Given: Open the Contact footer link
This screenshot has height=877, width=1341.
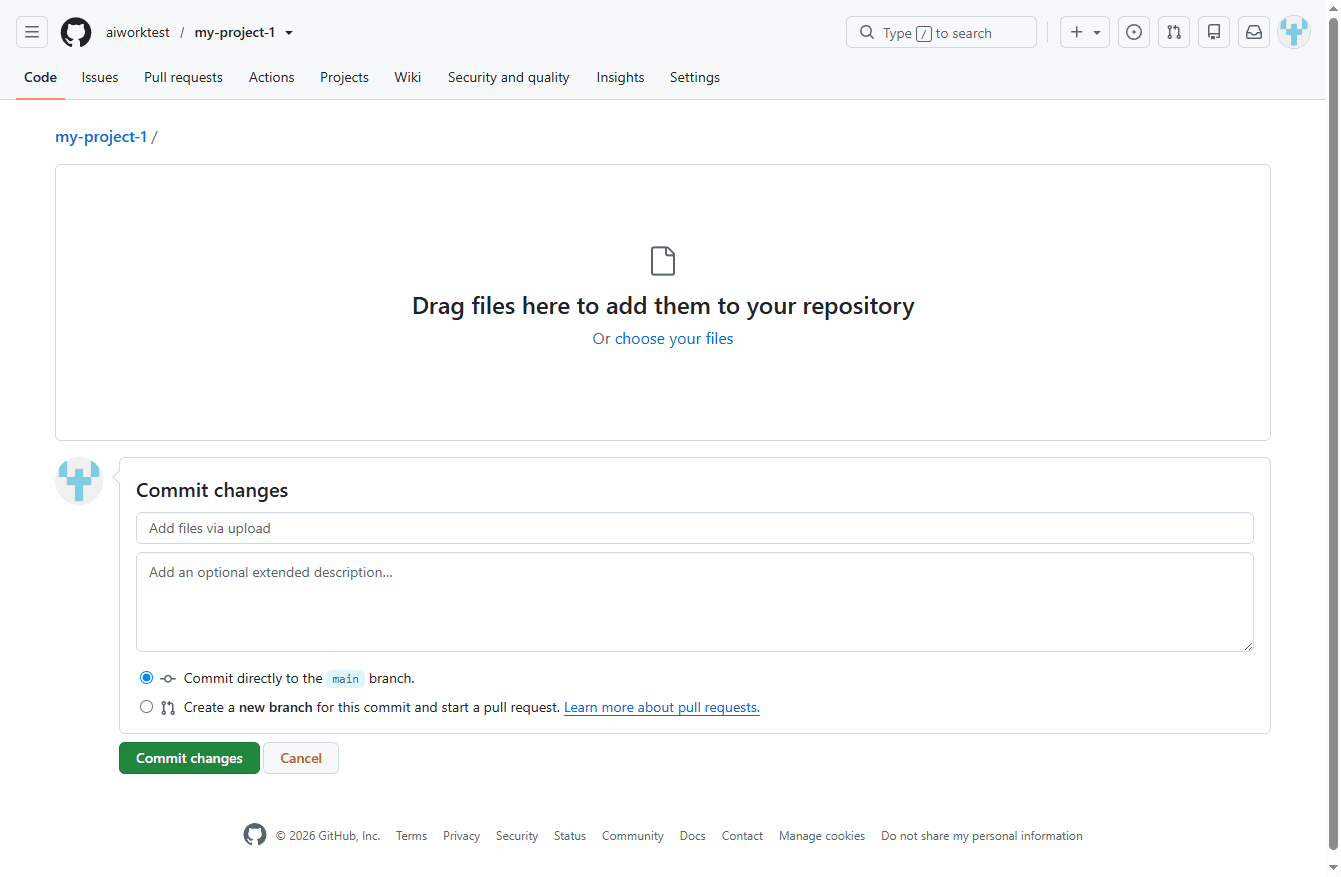Looking at the screenshot, I should [x=742, y=836].
